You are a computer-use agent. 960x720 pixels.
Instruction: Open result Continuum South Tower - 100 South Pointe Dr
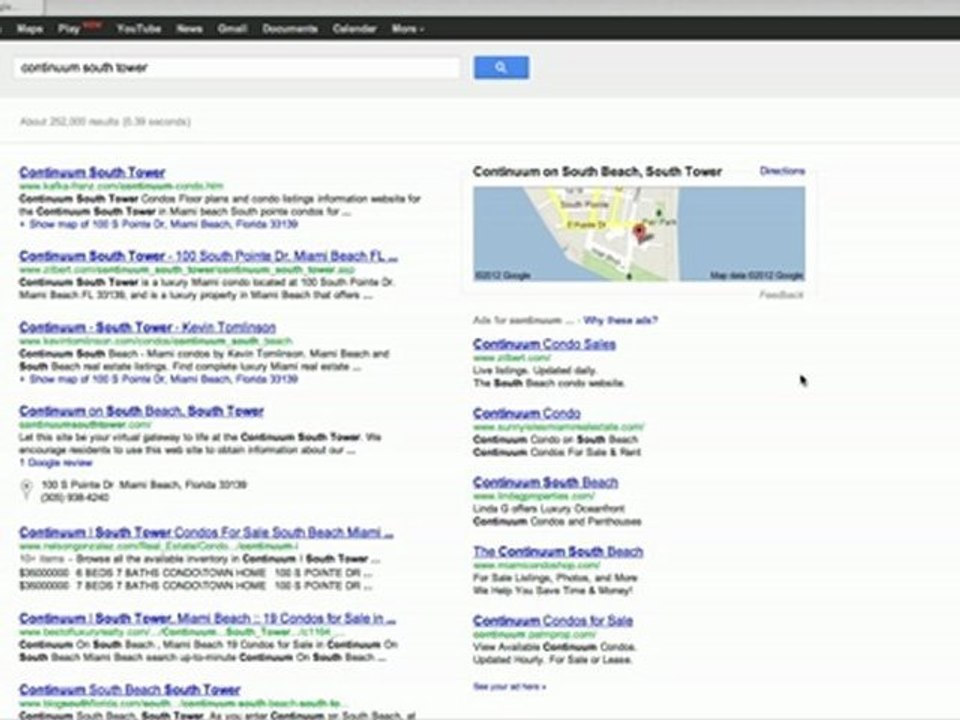[209, 256]
